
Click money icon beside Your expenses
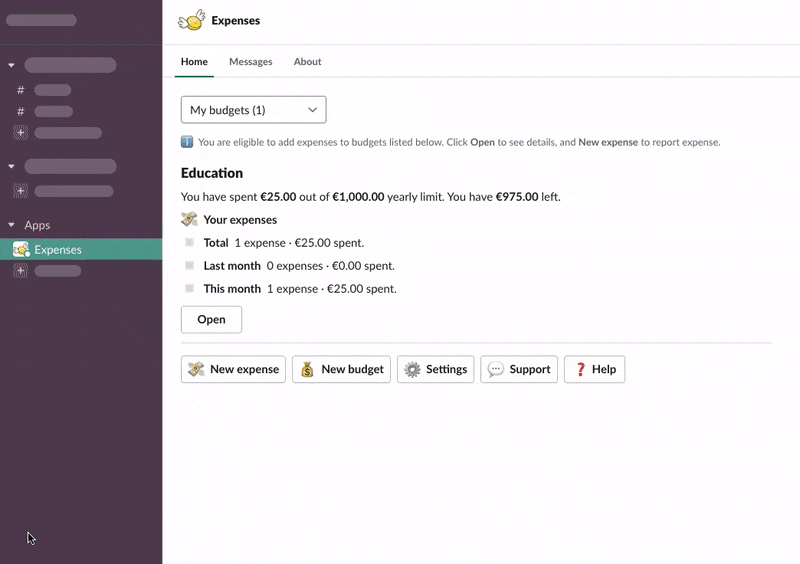pos(189,219)
